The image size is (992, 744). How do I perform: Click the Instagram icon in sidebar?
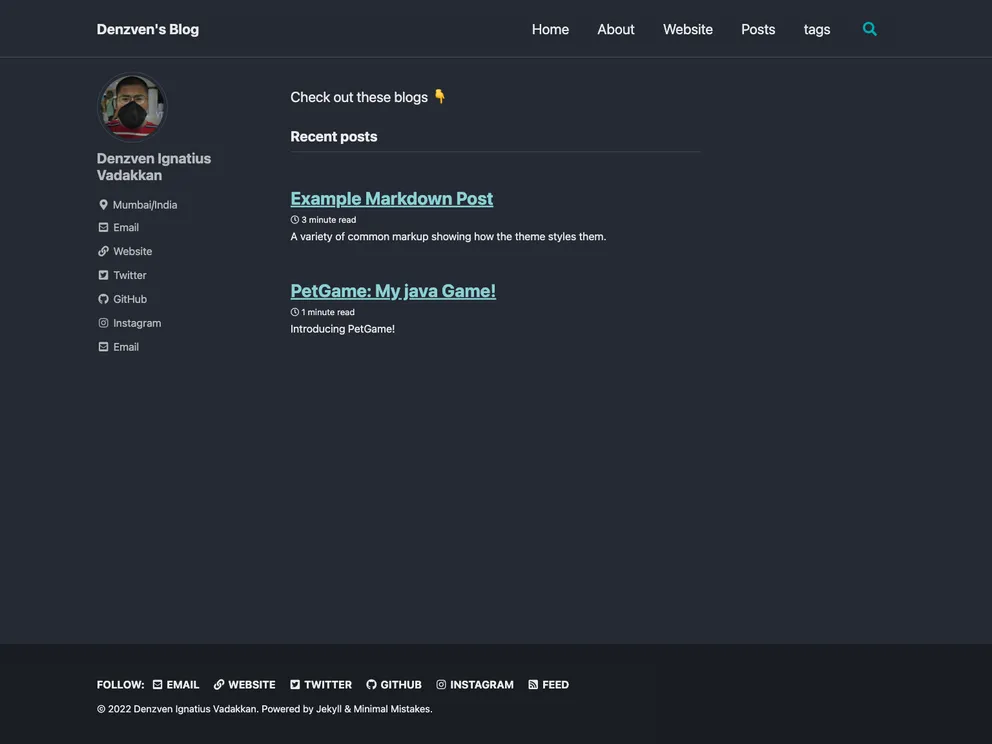point(103,323)
